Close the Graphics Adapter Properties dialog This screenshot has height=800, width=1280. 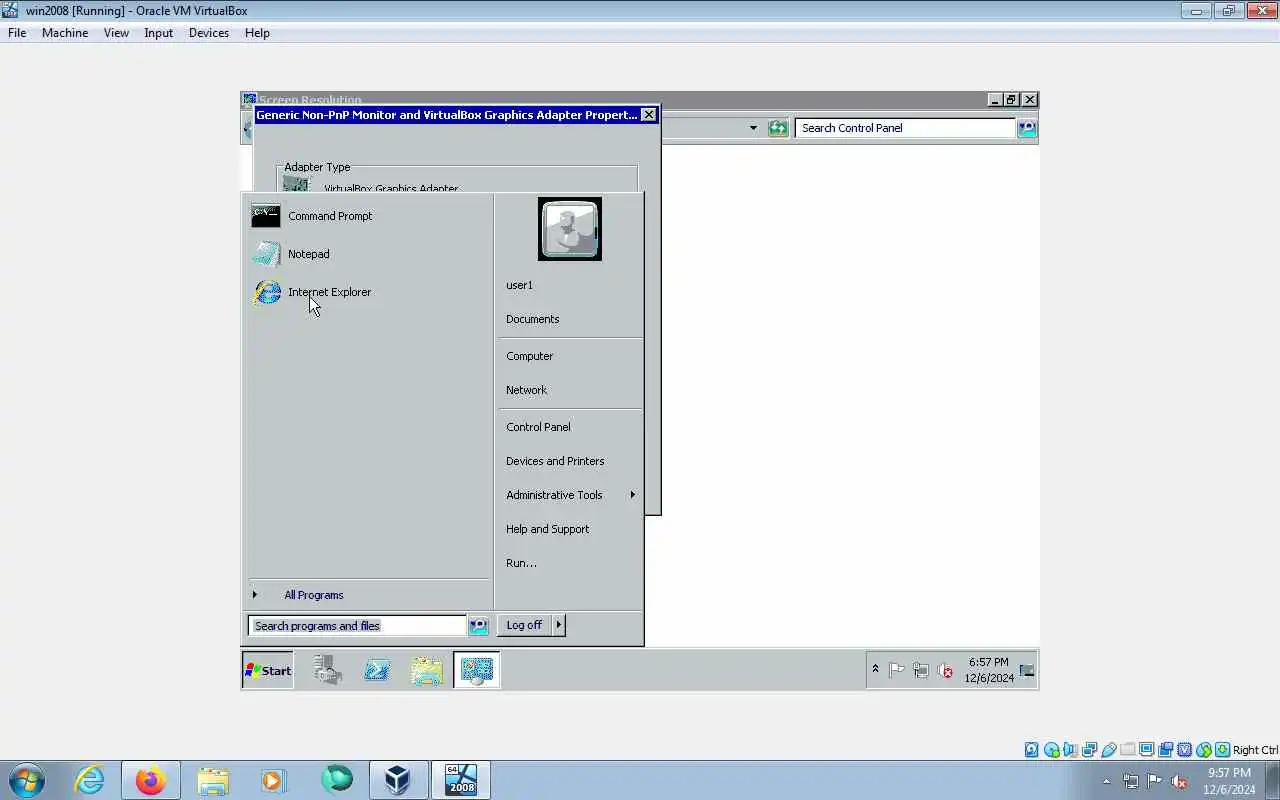click(649, 115)
